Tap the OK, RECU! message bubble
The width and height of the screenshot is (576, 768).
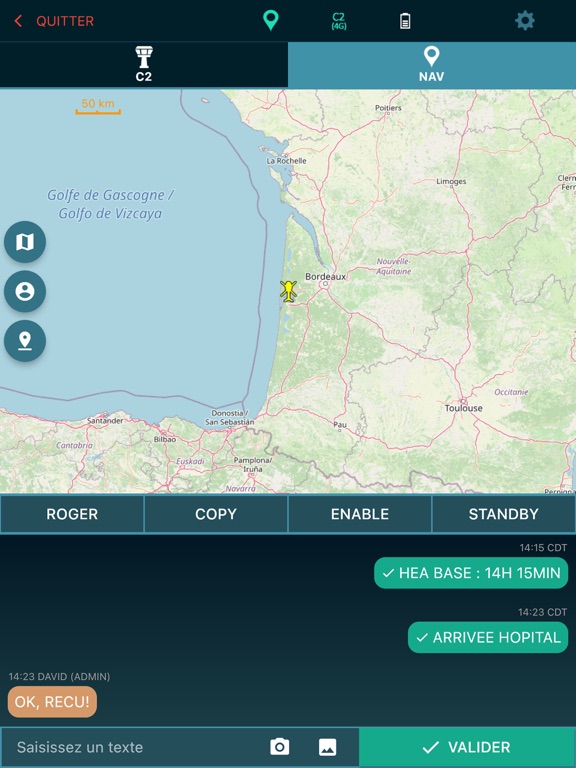point(52,702)
